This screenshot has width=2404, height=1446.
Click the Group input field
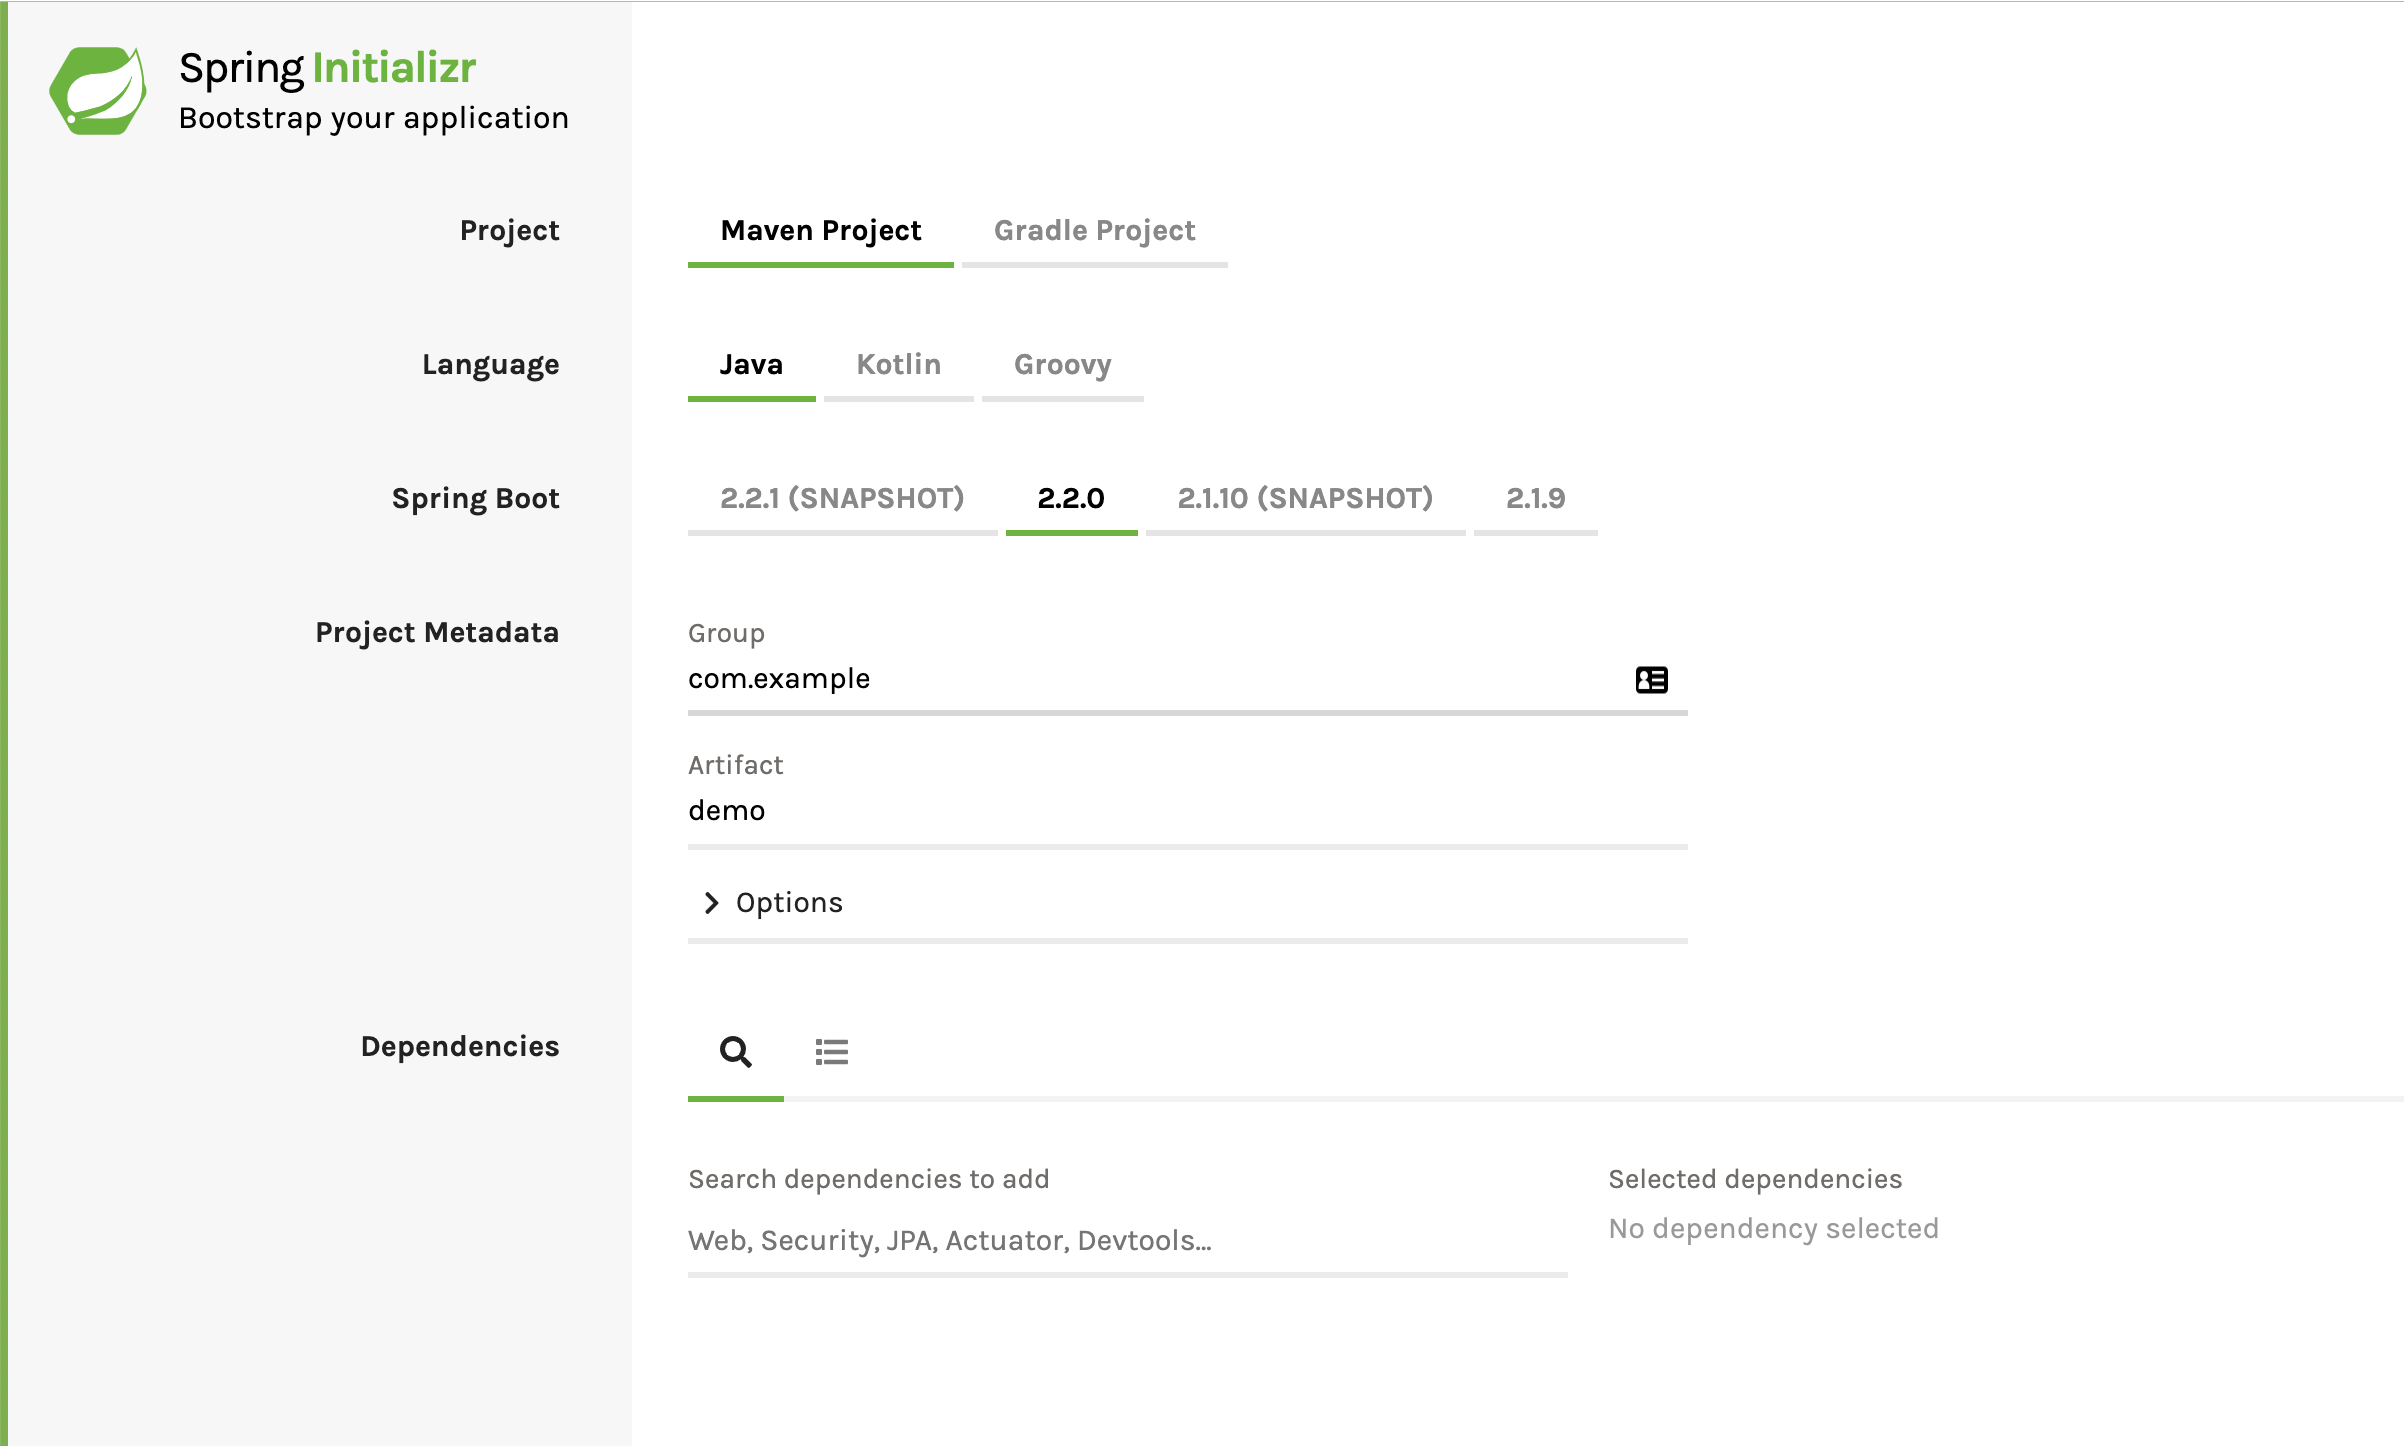[x=1150, y=680]
